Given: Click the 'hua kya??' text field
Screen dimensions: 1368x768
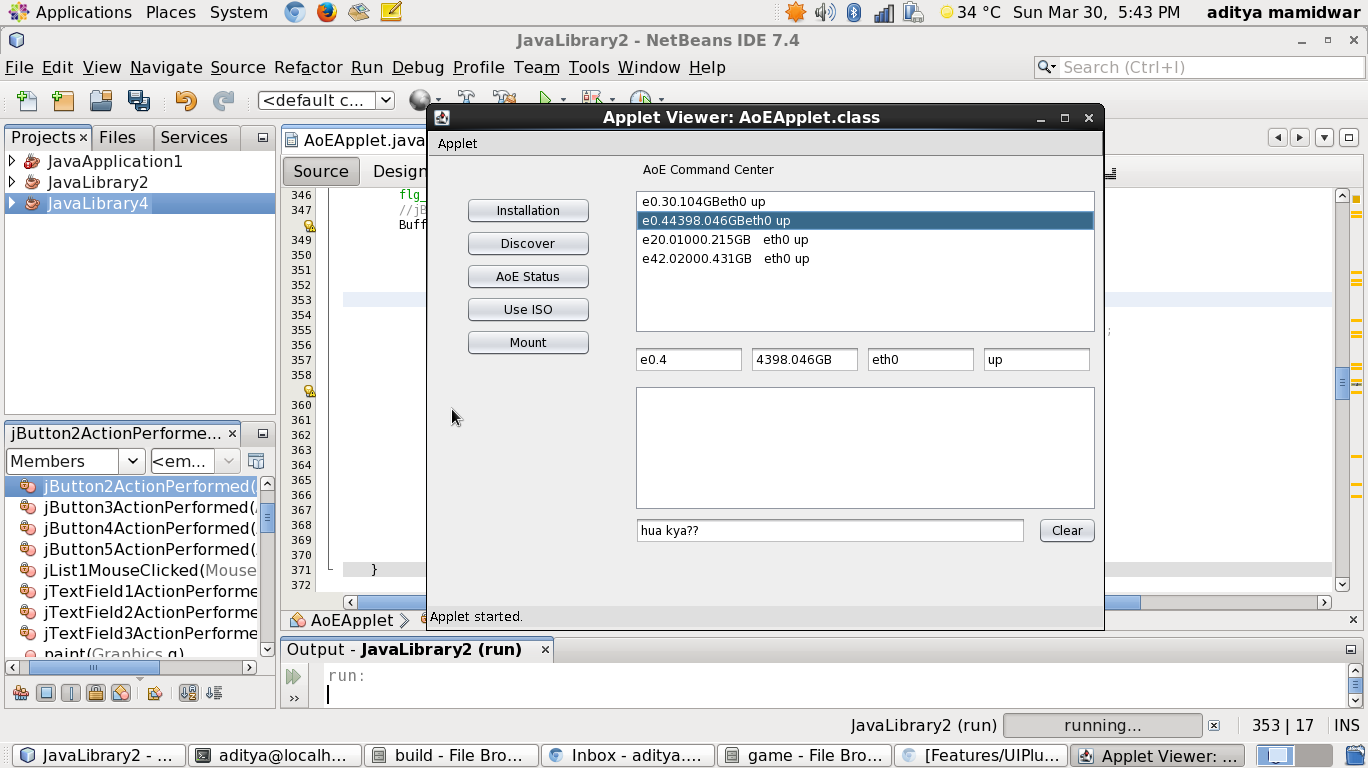Looking at the screenshot, I should tap(829, 530).
